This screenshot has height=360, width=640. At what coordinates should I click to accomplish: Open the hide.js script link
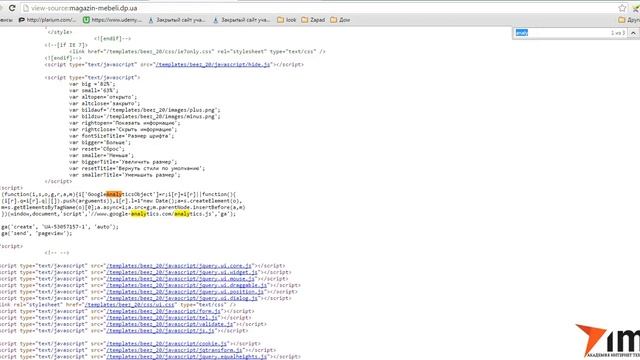pyautogui.click(x=213, y=64)
